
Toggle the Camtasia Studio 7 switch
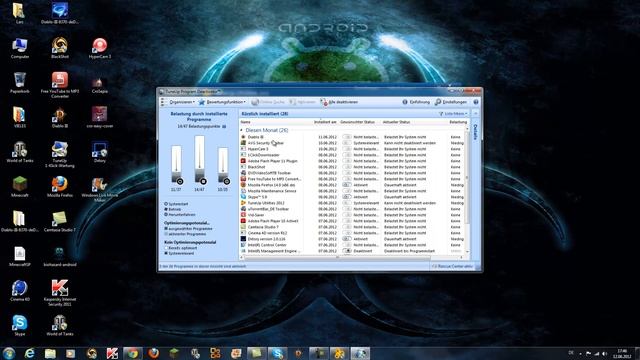347,227
